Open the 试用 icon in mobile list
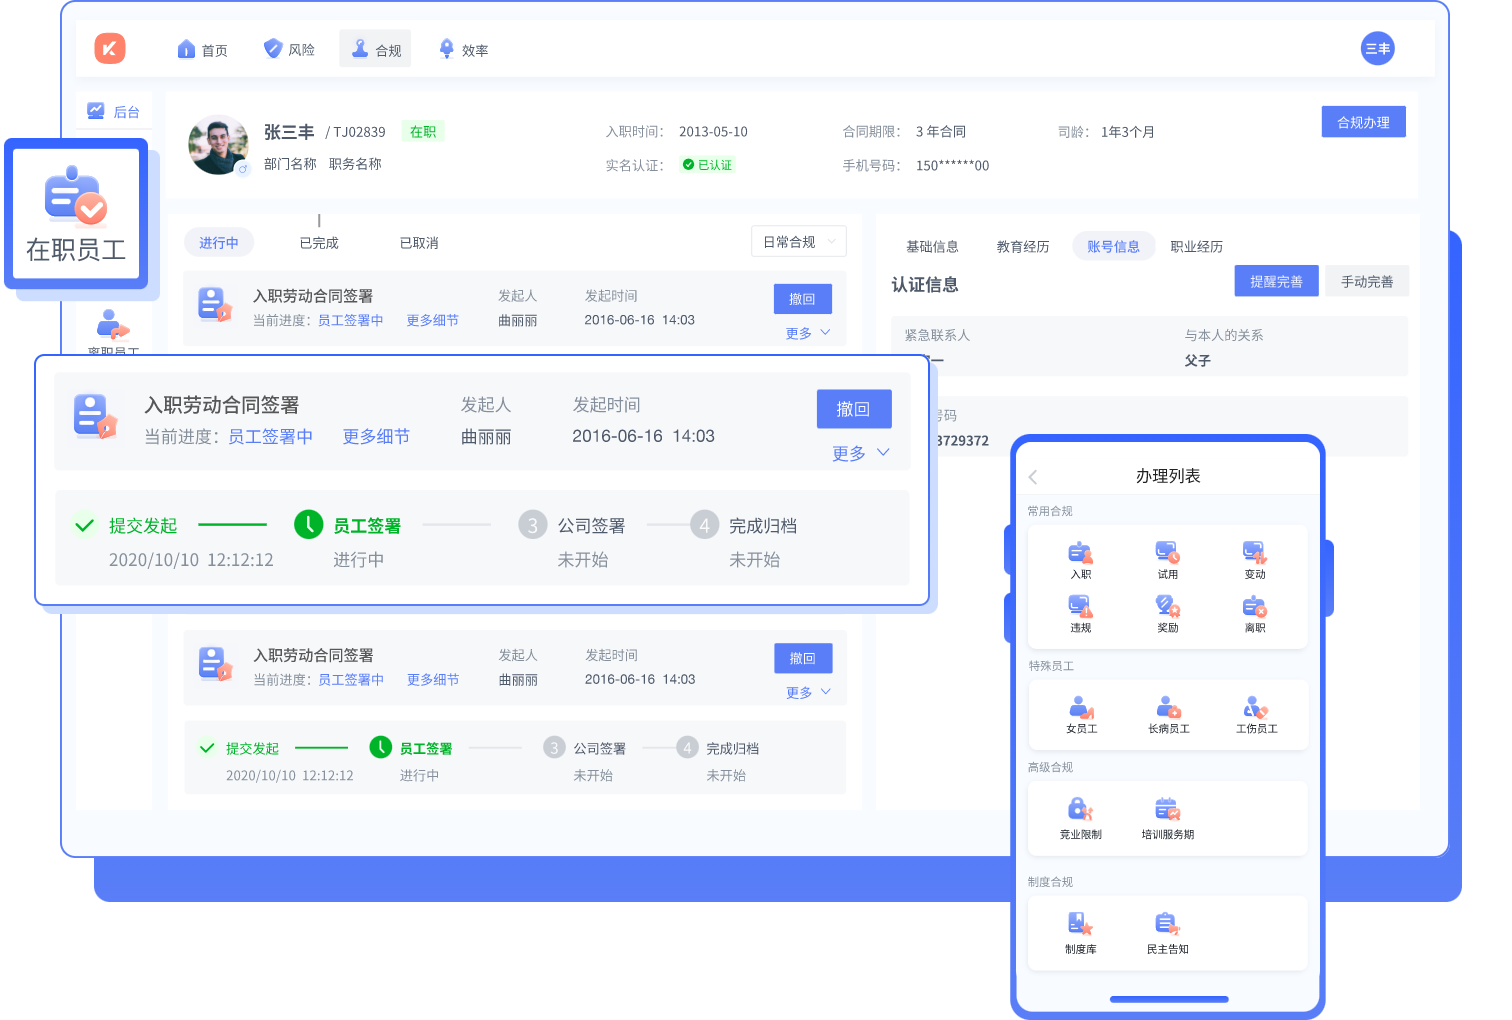This screenshot has height=1020, width=1512. pyautogui.click(x=1167, y=553)
